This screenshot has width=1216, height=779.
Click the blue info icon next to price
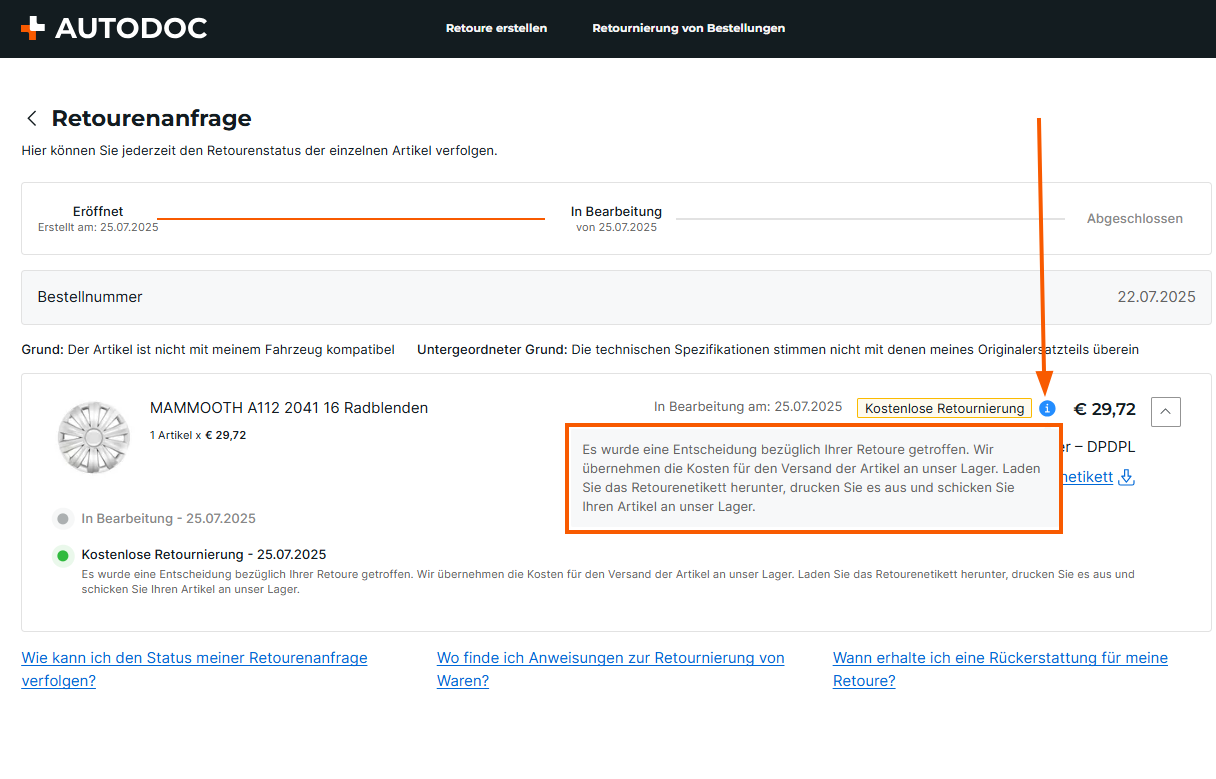click(x=1047, y=408)
